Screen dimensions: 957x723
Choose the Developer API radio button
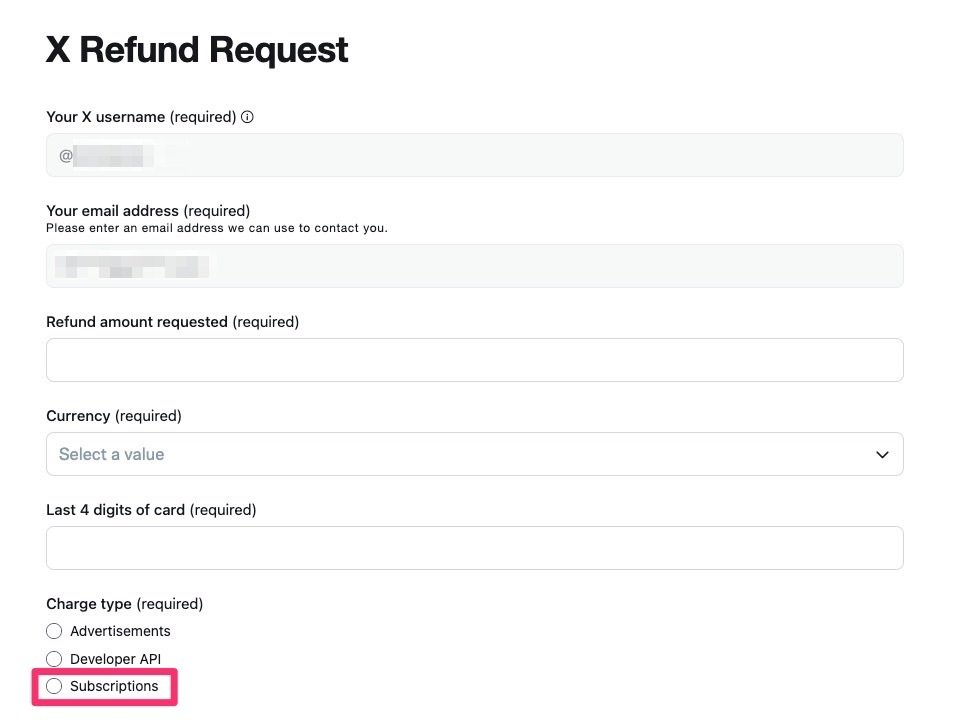click(x=54, y=659)
